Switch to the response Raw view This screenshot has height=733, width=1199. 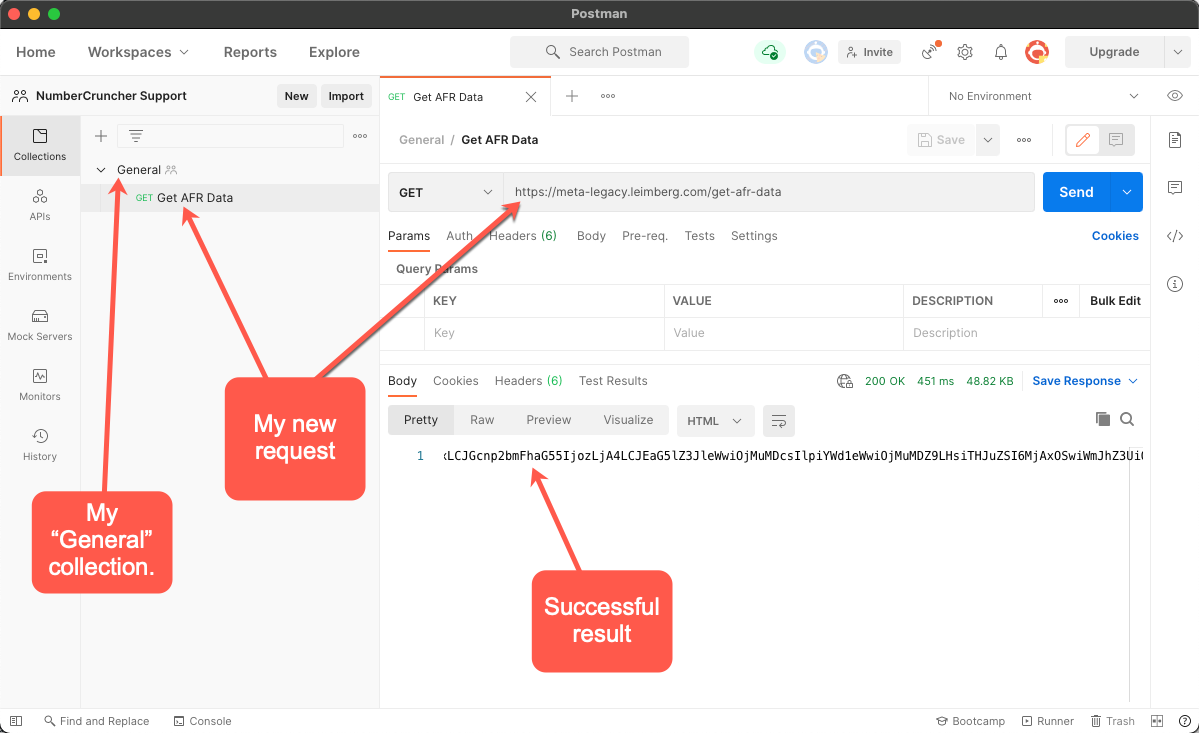tap(482, 420)
